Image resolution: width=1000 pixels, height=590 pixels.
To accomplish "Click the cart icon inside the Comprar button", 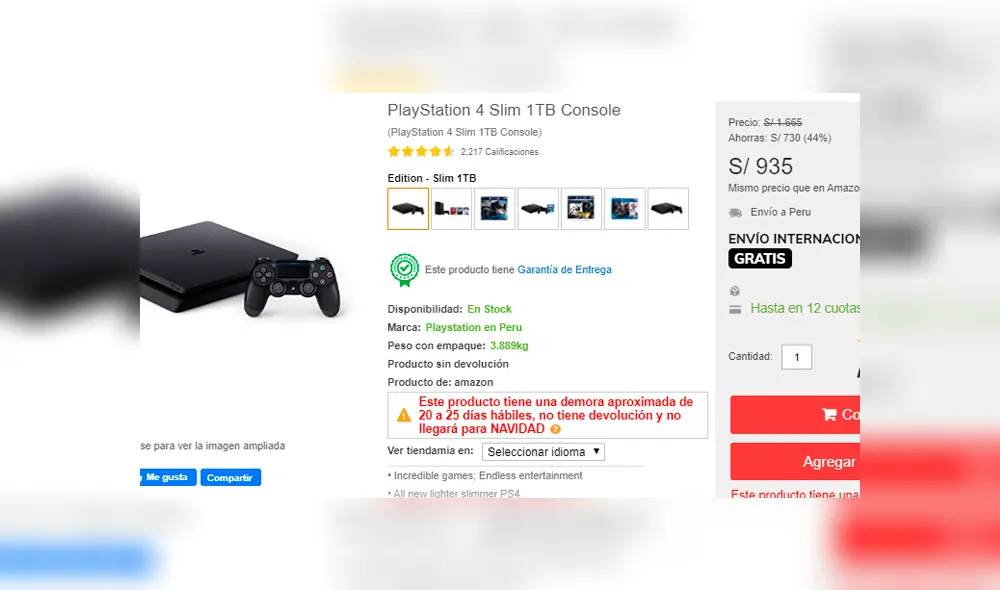I will (830, 414).
